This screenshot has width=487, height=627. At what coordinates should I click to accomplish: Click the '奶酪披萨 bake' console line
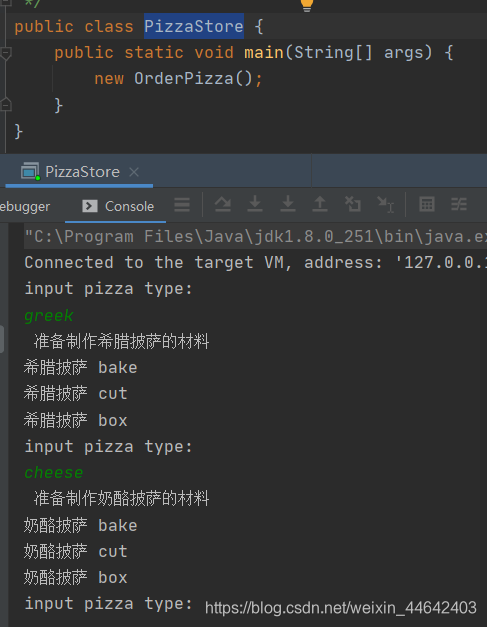[x=80, y=525]
